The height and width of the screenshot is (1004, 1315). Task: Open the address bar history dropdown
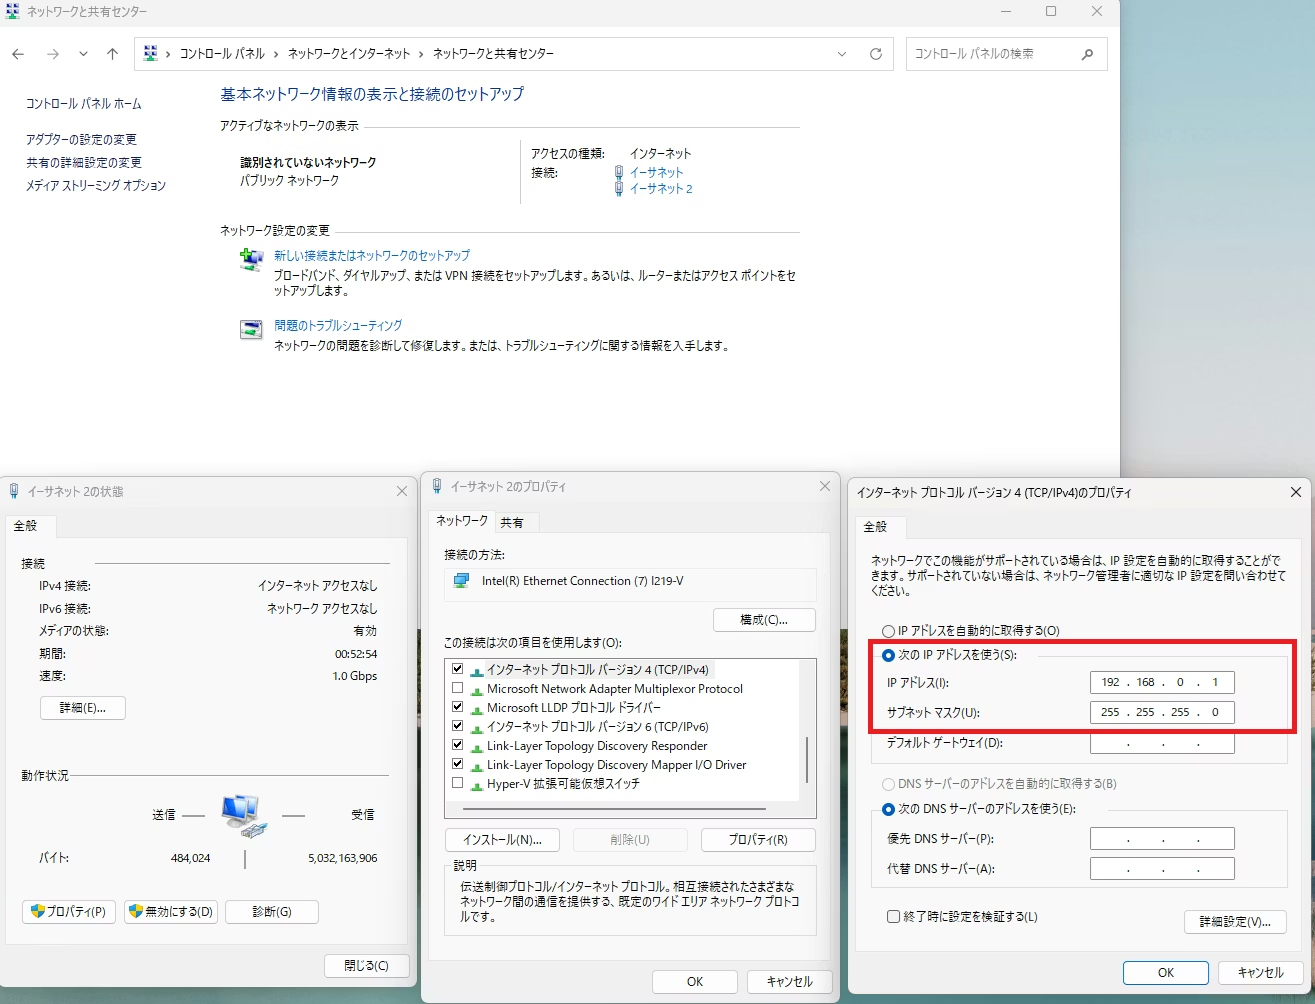[x=841, y=54]
